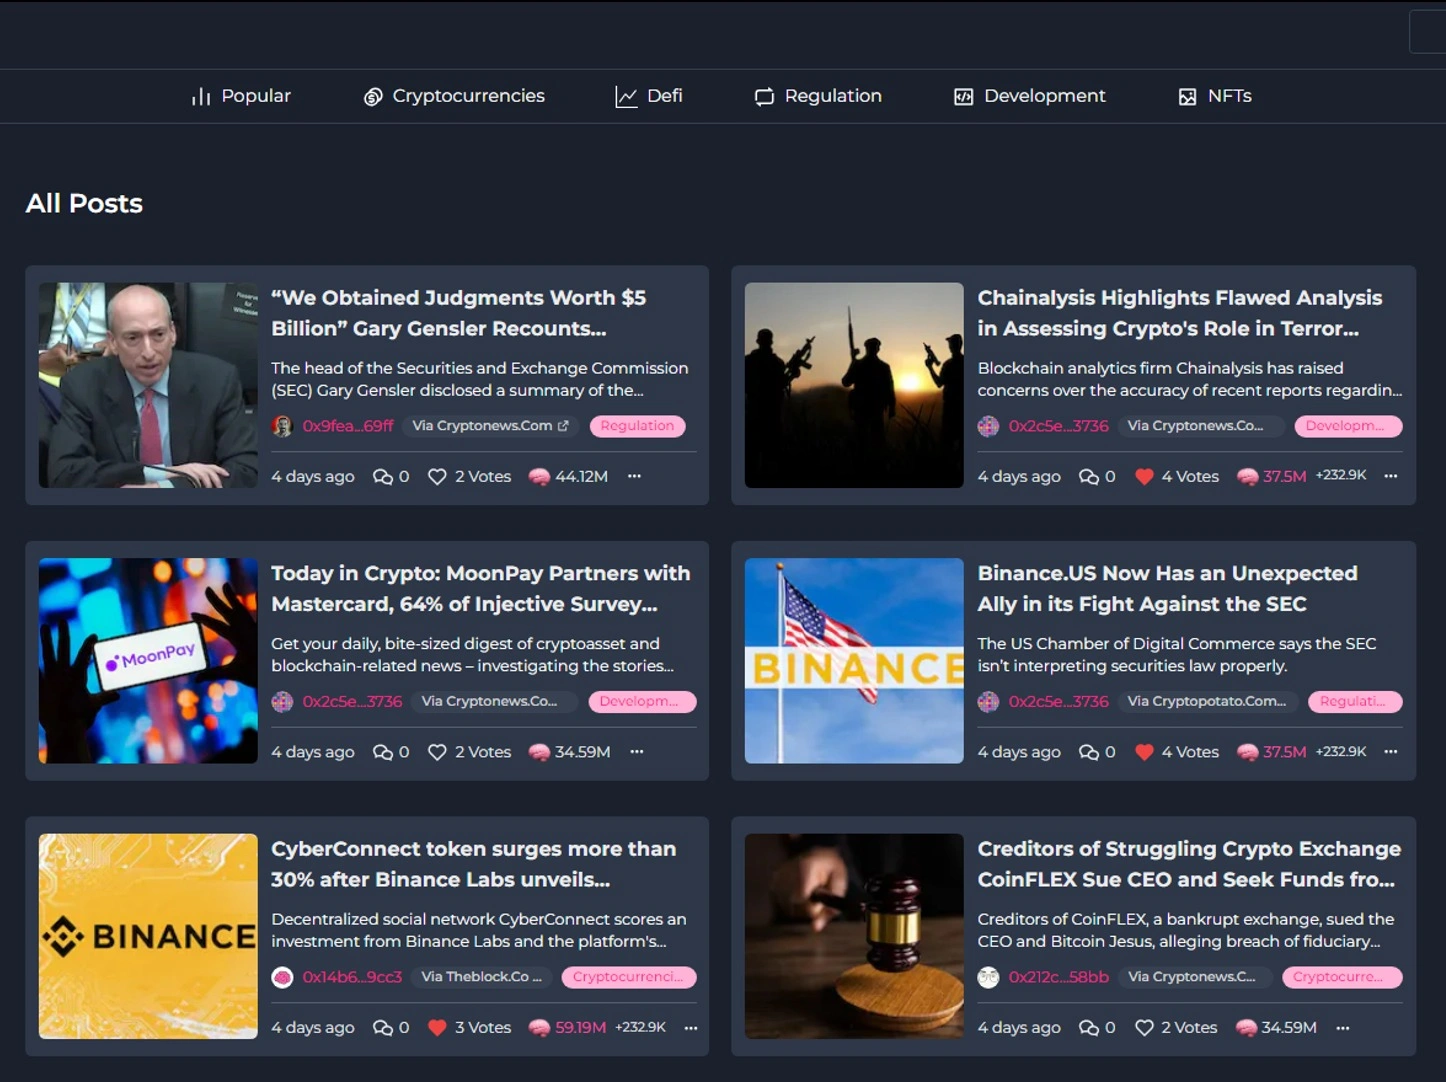Open more options on Chainalysis post

1391,476
